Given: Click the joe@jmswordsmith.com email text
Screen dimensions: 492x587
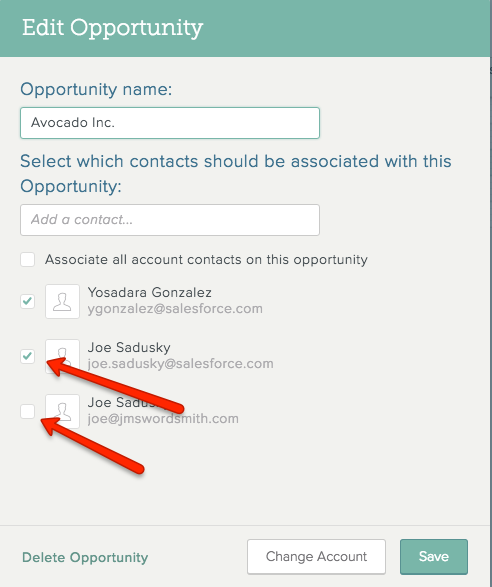Looking at the screenshot, I should point(163,419).
